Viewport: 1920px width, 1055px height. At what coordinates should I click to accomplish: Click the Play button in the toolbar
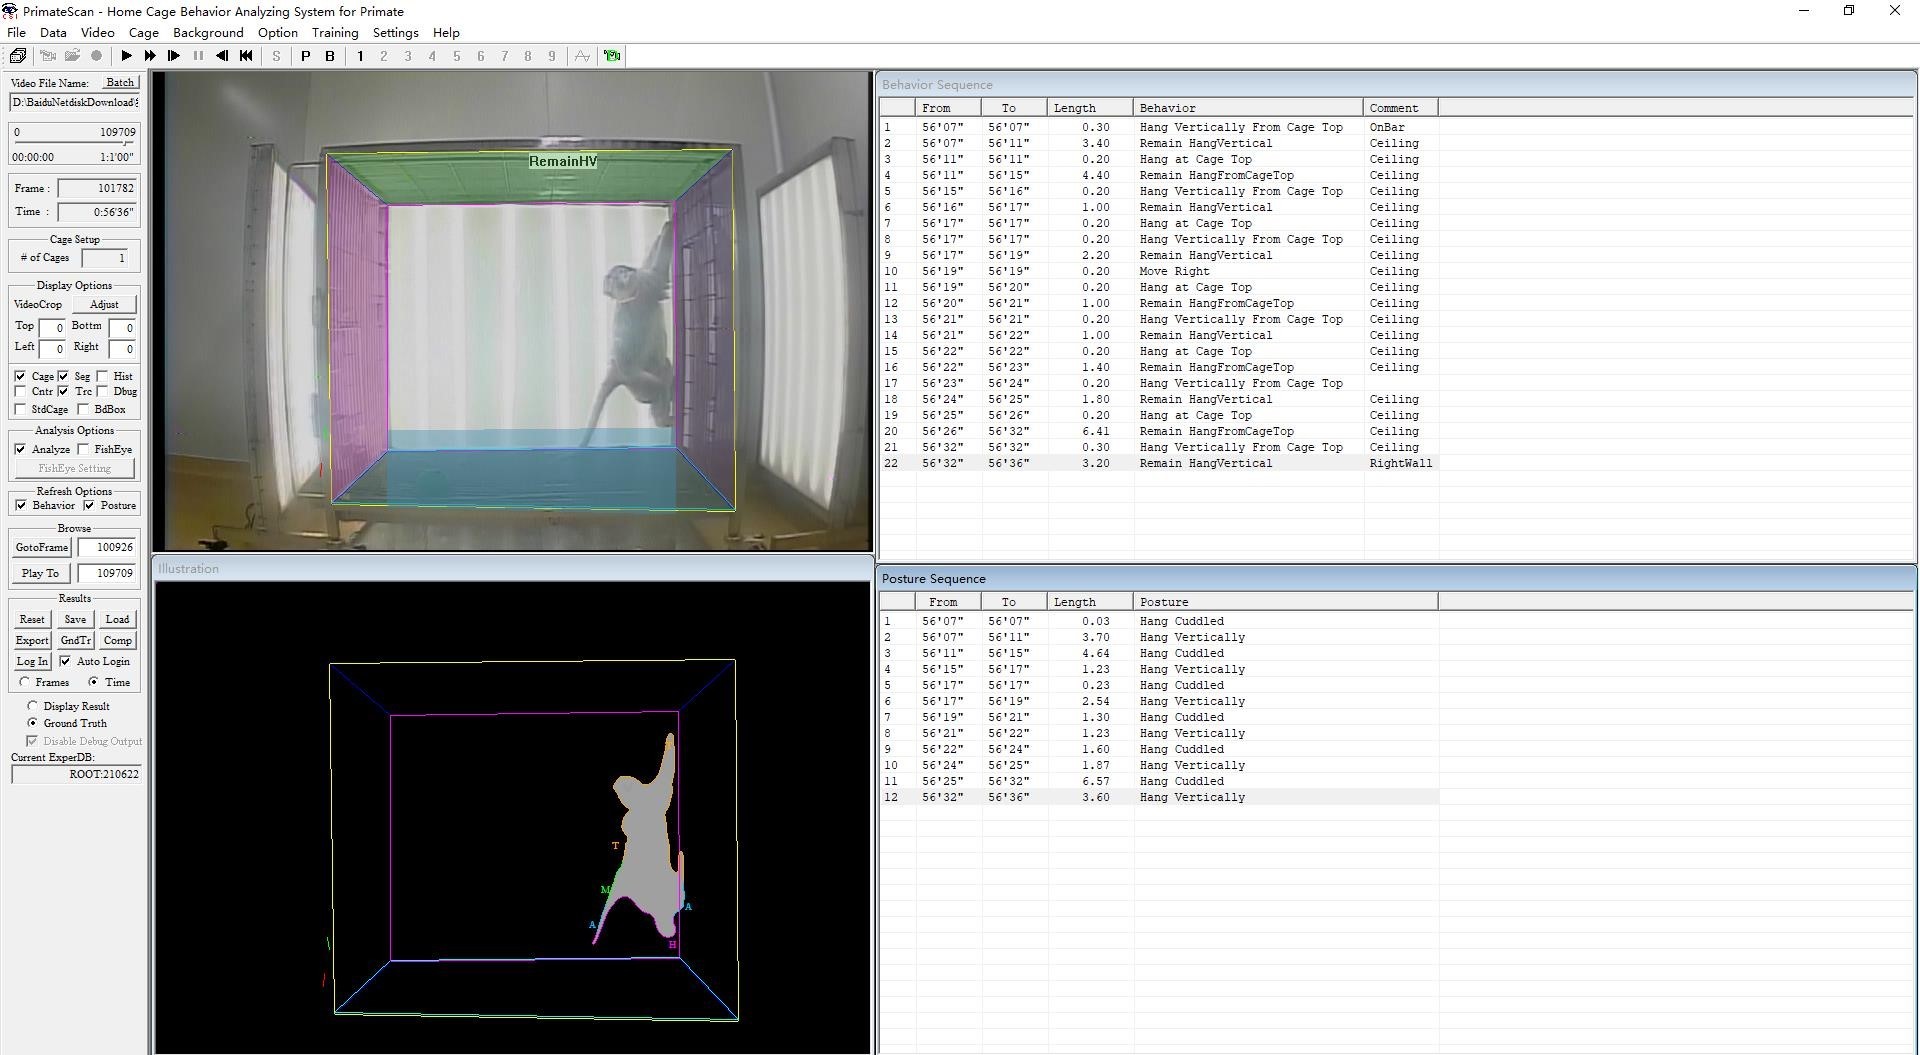pos(126,56)
